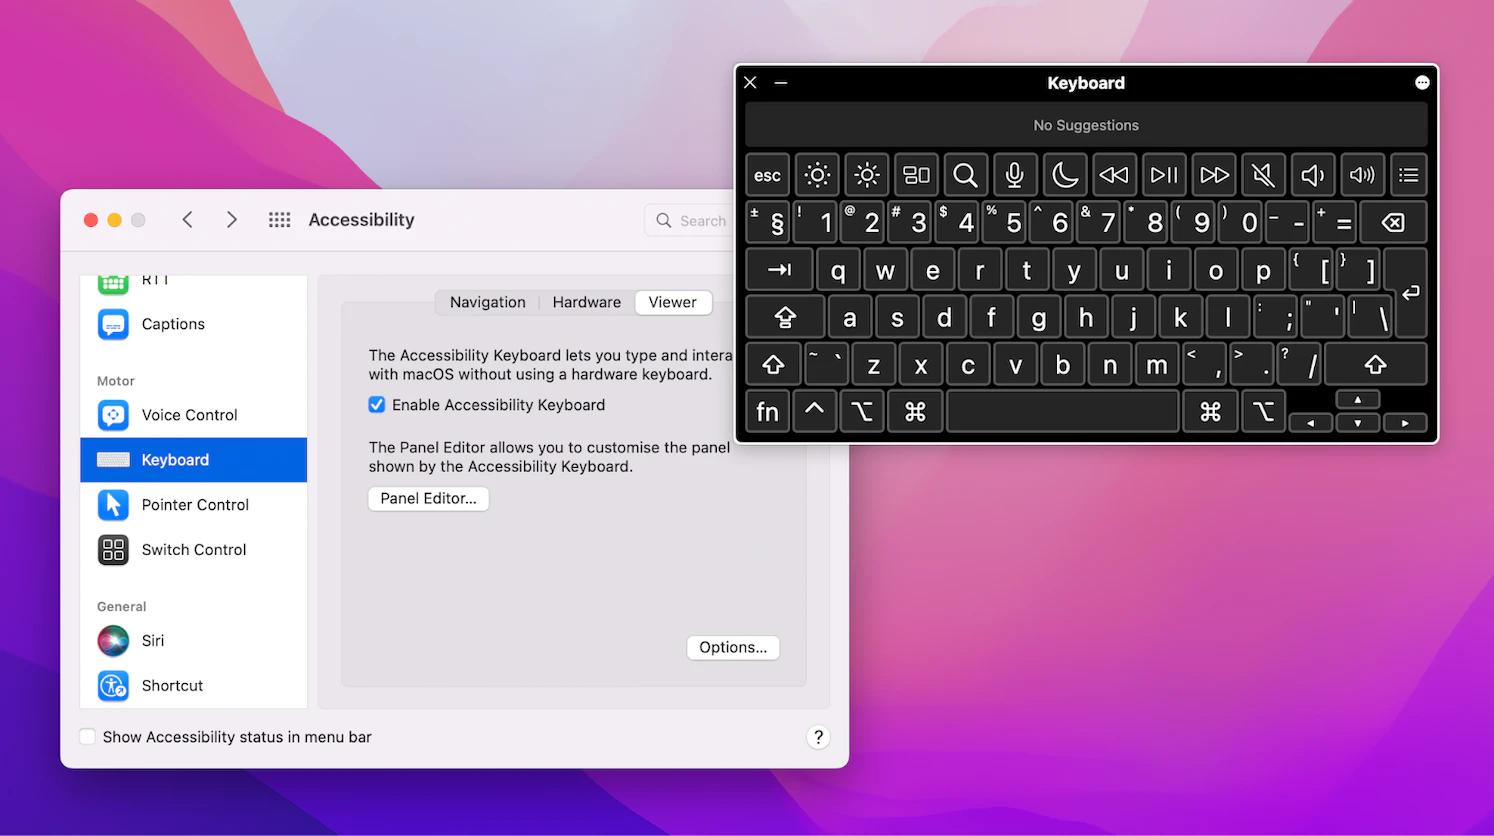
Task: Uncheck Enable Accessibility Keyboard
Action: tap(376, 404)
